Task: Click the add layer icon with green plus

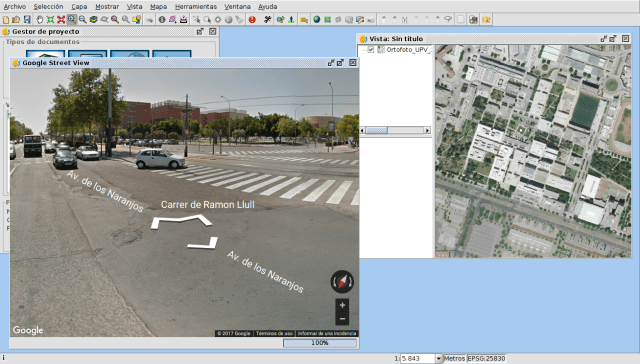Action: (473, 20)
